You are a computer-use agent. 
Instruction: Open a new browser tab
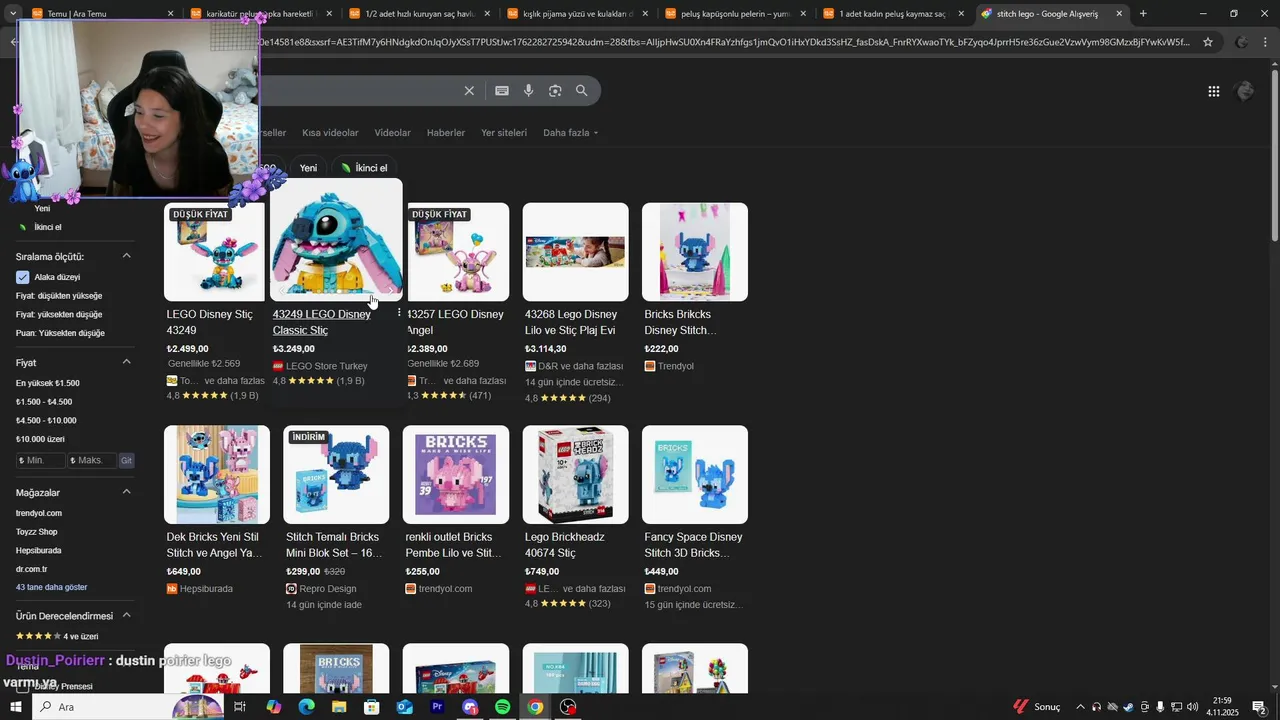click(x=1143, y=14)
